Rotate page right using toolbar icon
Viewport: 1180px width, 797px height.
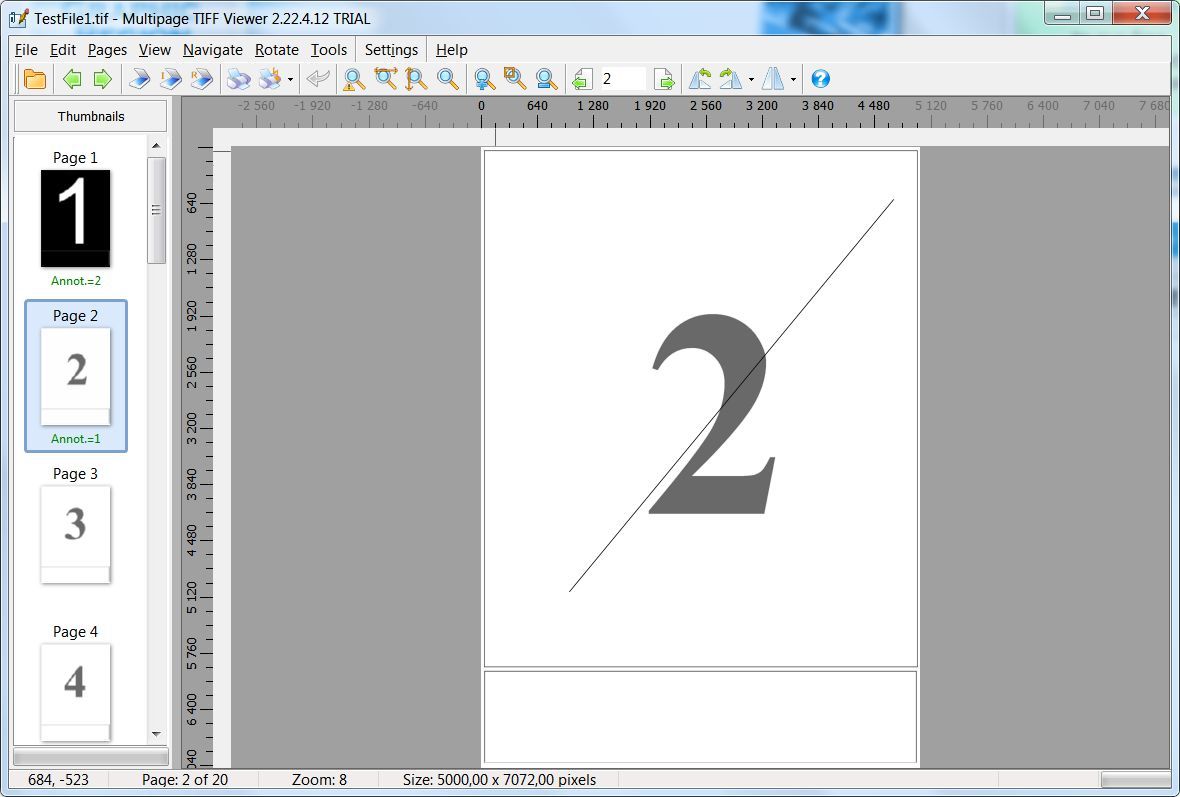tap(731, 79)
